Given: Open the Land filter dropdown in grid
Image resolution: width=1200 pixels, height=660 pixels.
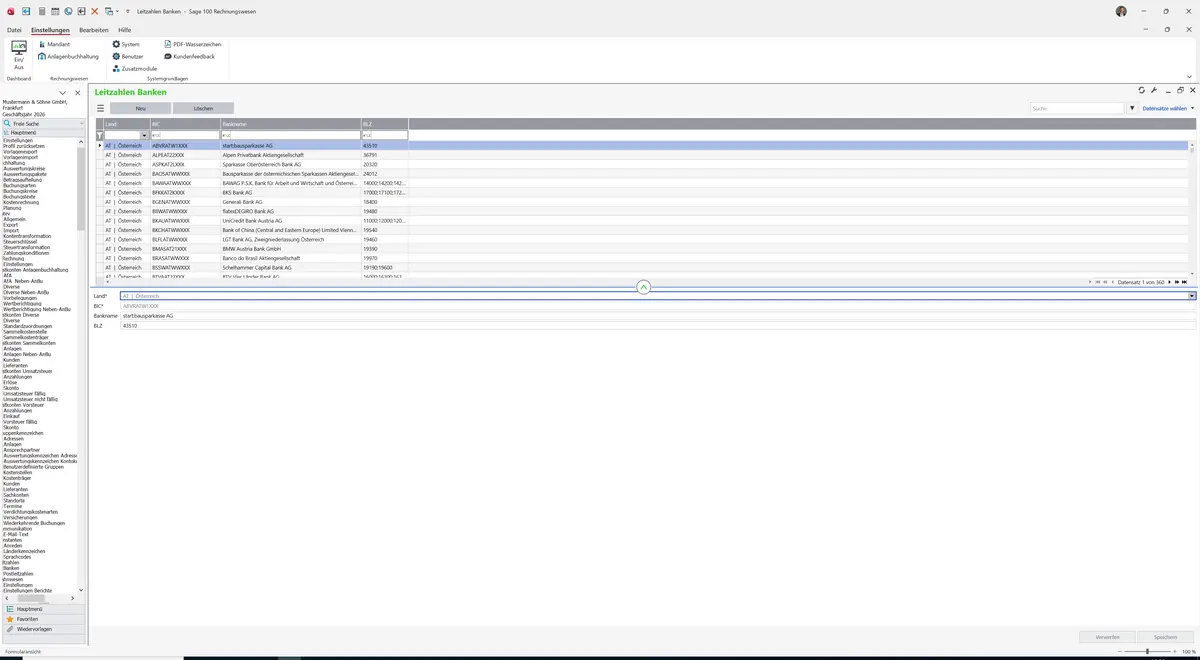Looking at the screenshot, I should pos(144,135).
